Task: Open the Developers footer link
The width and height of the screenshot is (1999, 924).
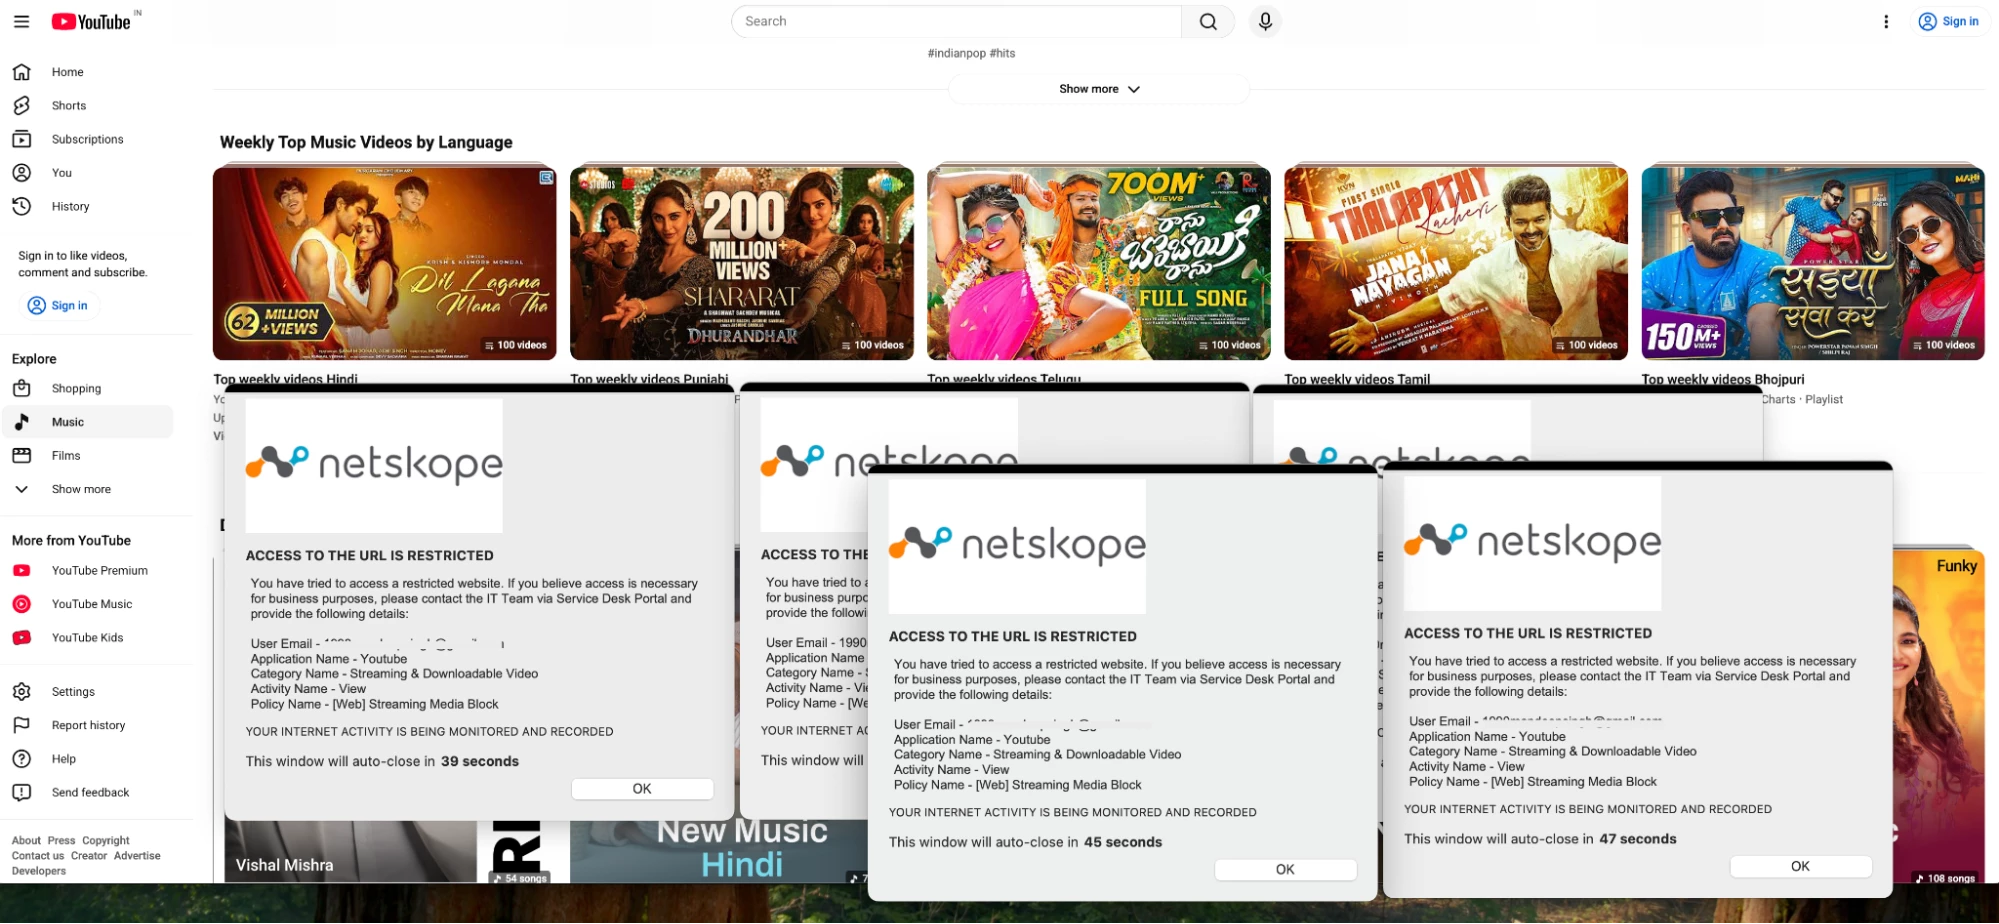Action: coord(39,870)
